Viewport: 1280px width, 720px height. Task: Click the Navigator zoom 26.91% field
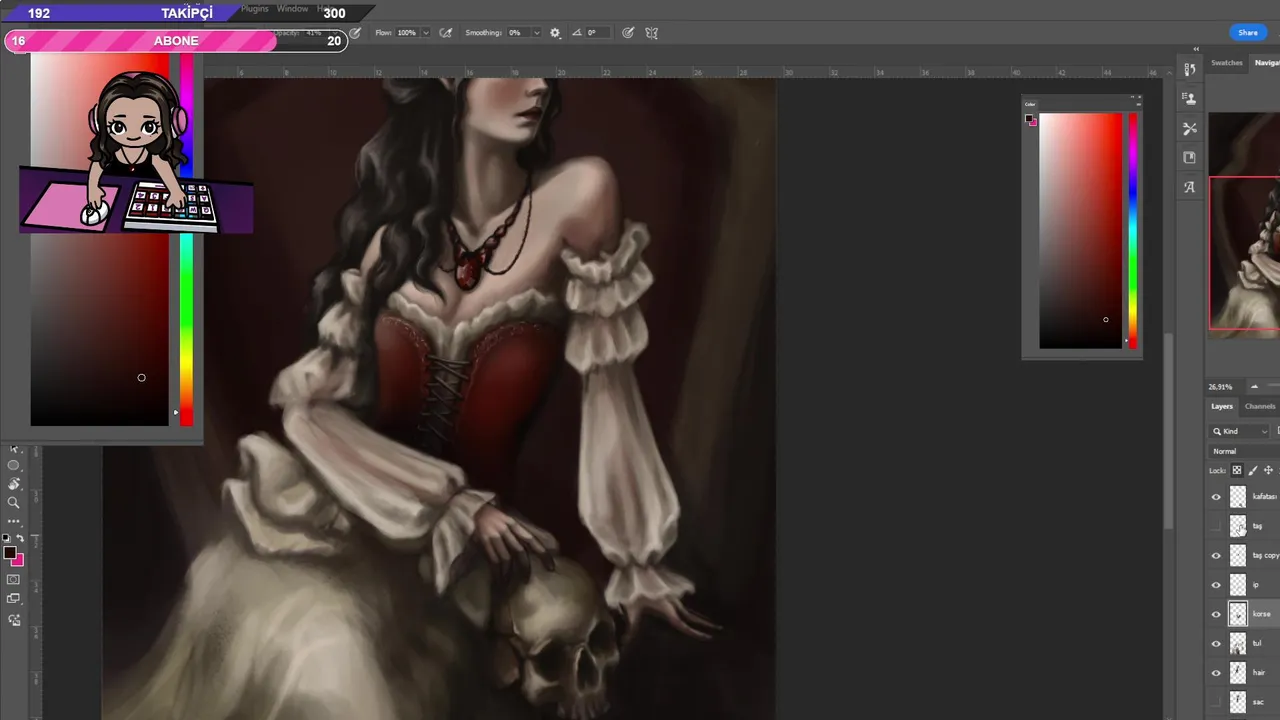(1221, 387)
